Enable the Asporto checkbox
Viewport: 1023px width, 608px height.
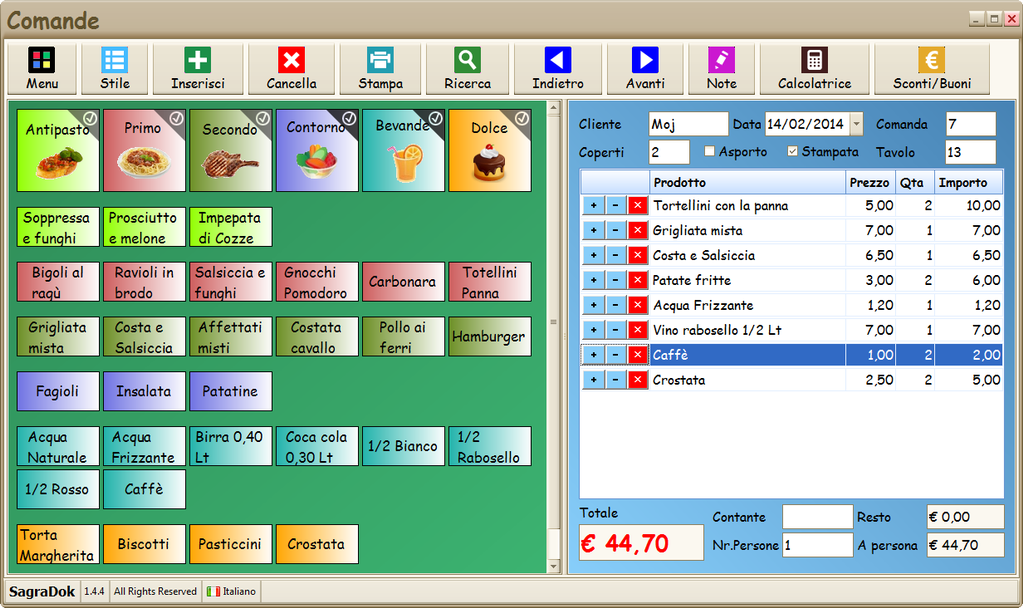click(709, 152)
